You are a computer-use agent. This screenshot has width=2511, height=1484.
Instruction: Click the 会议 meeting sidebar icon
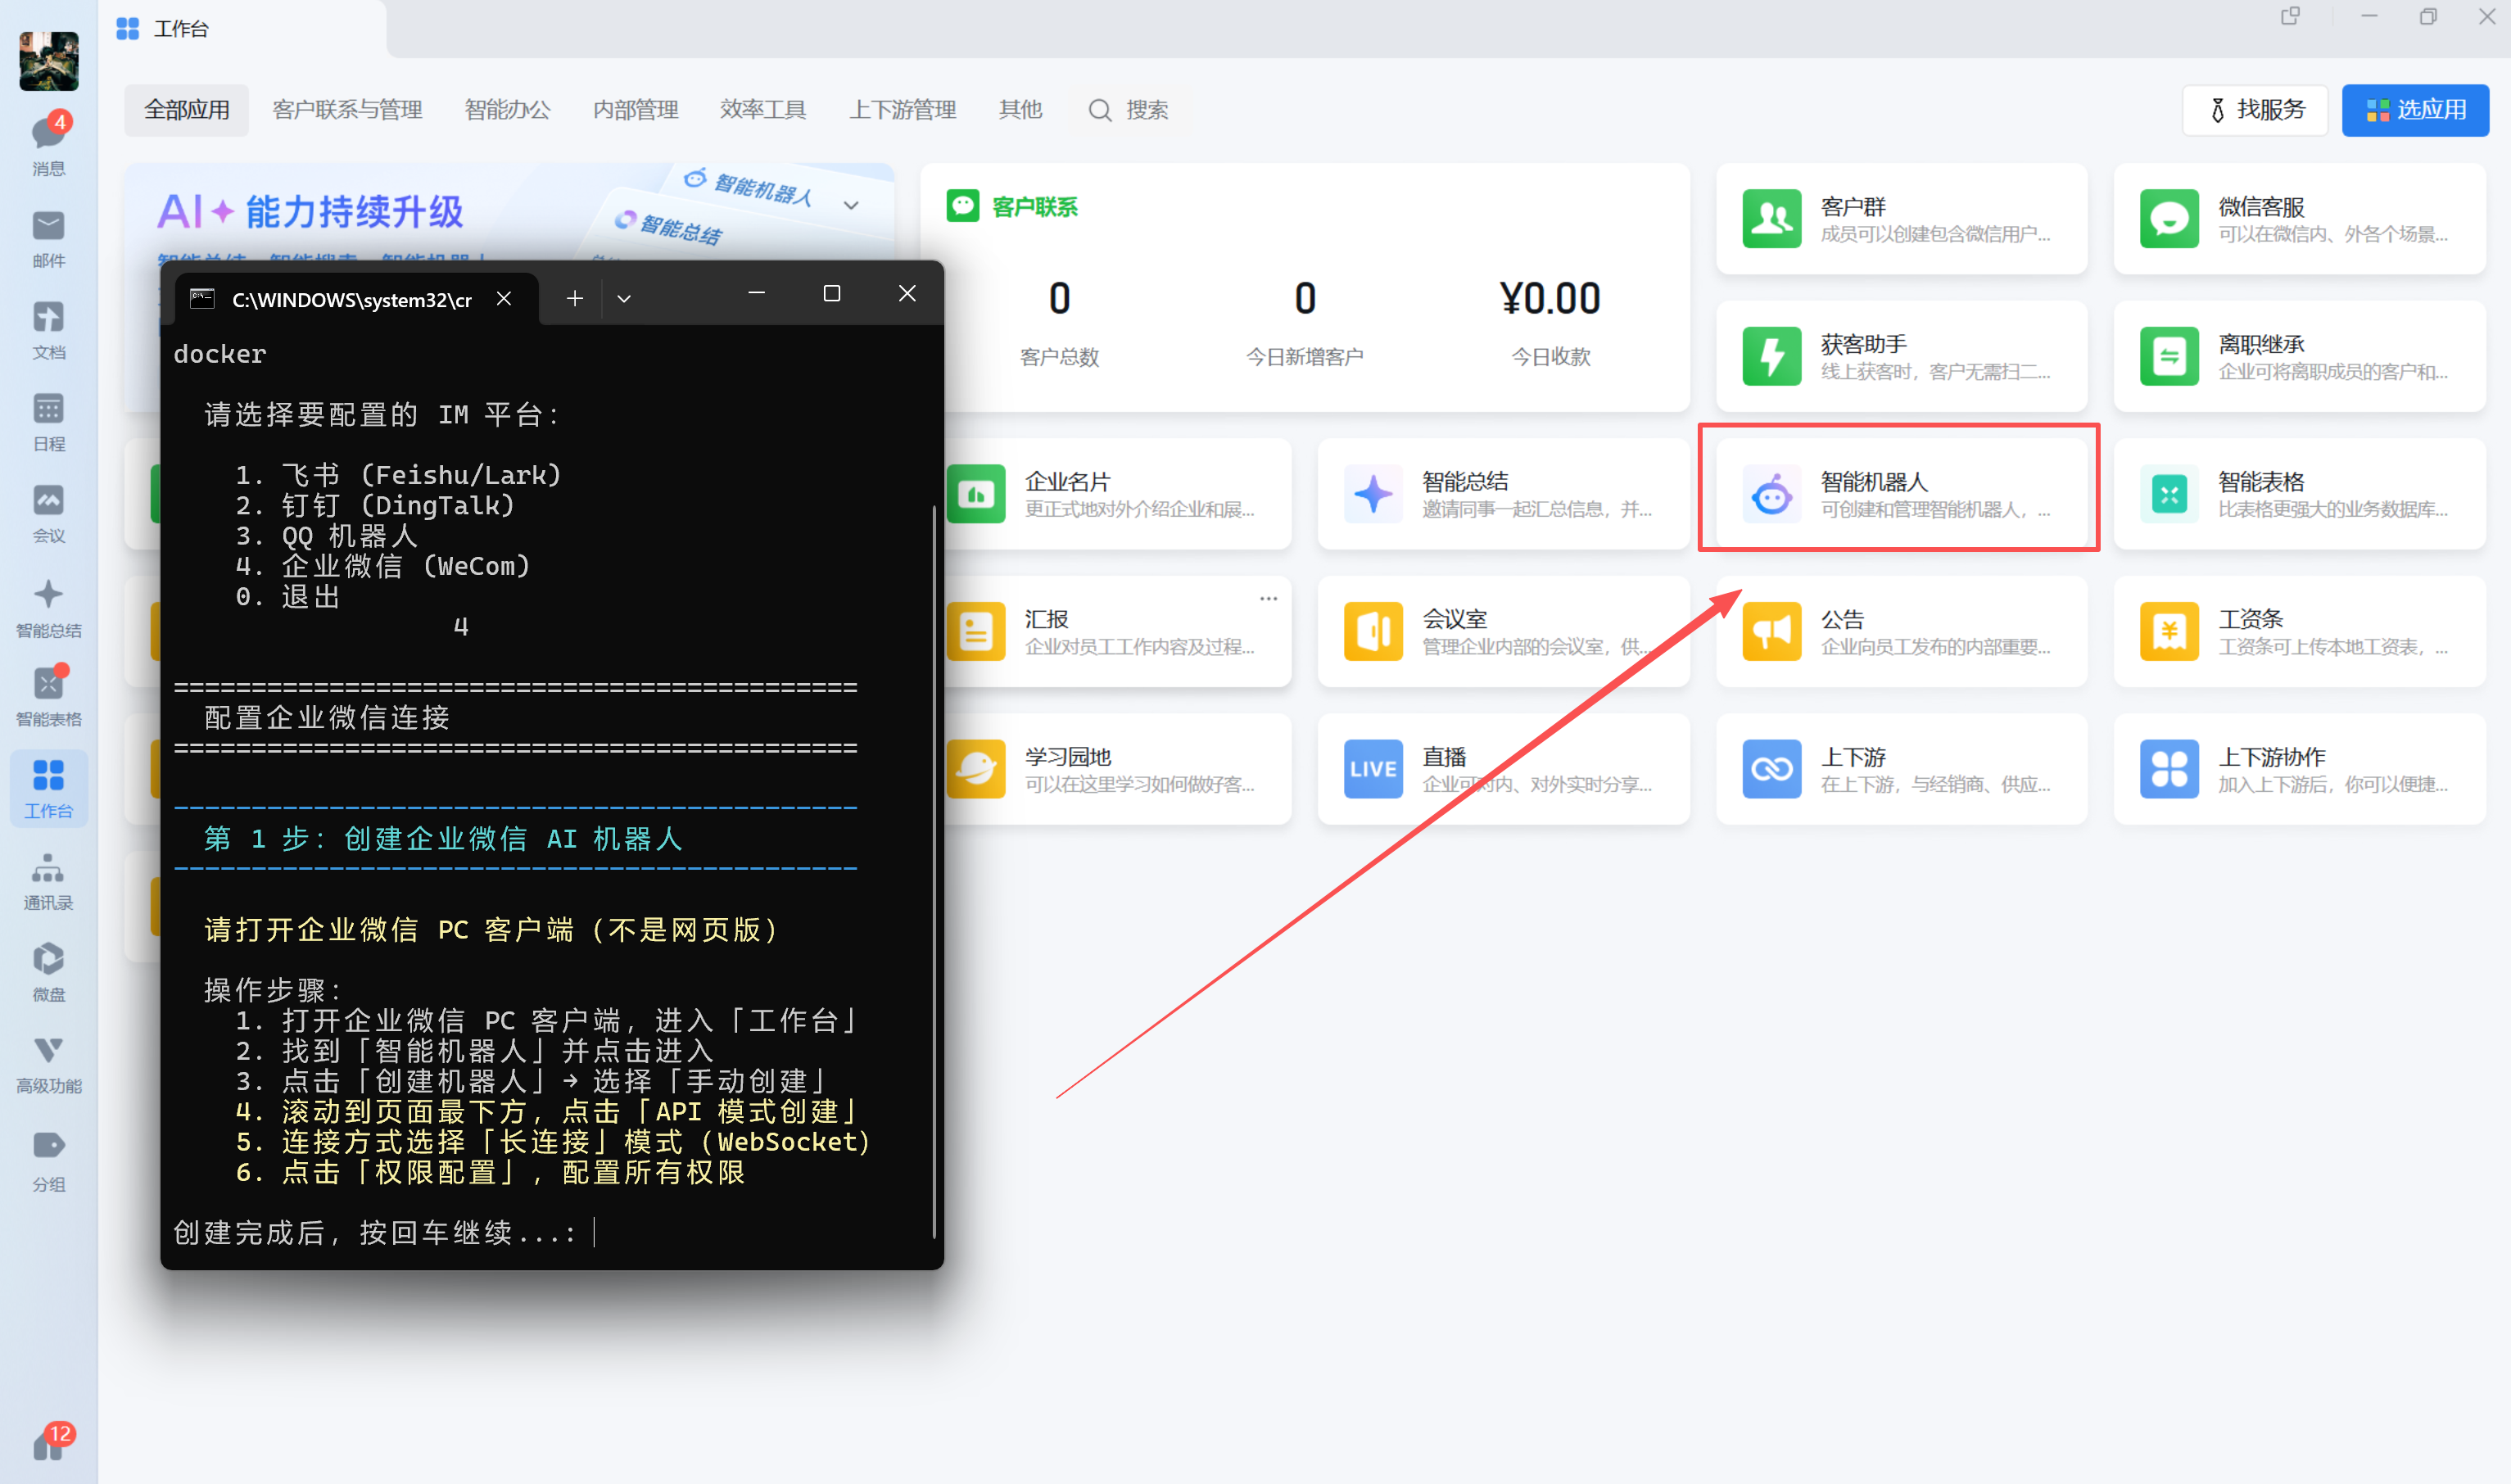point(48,501)
